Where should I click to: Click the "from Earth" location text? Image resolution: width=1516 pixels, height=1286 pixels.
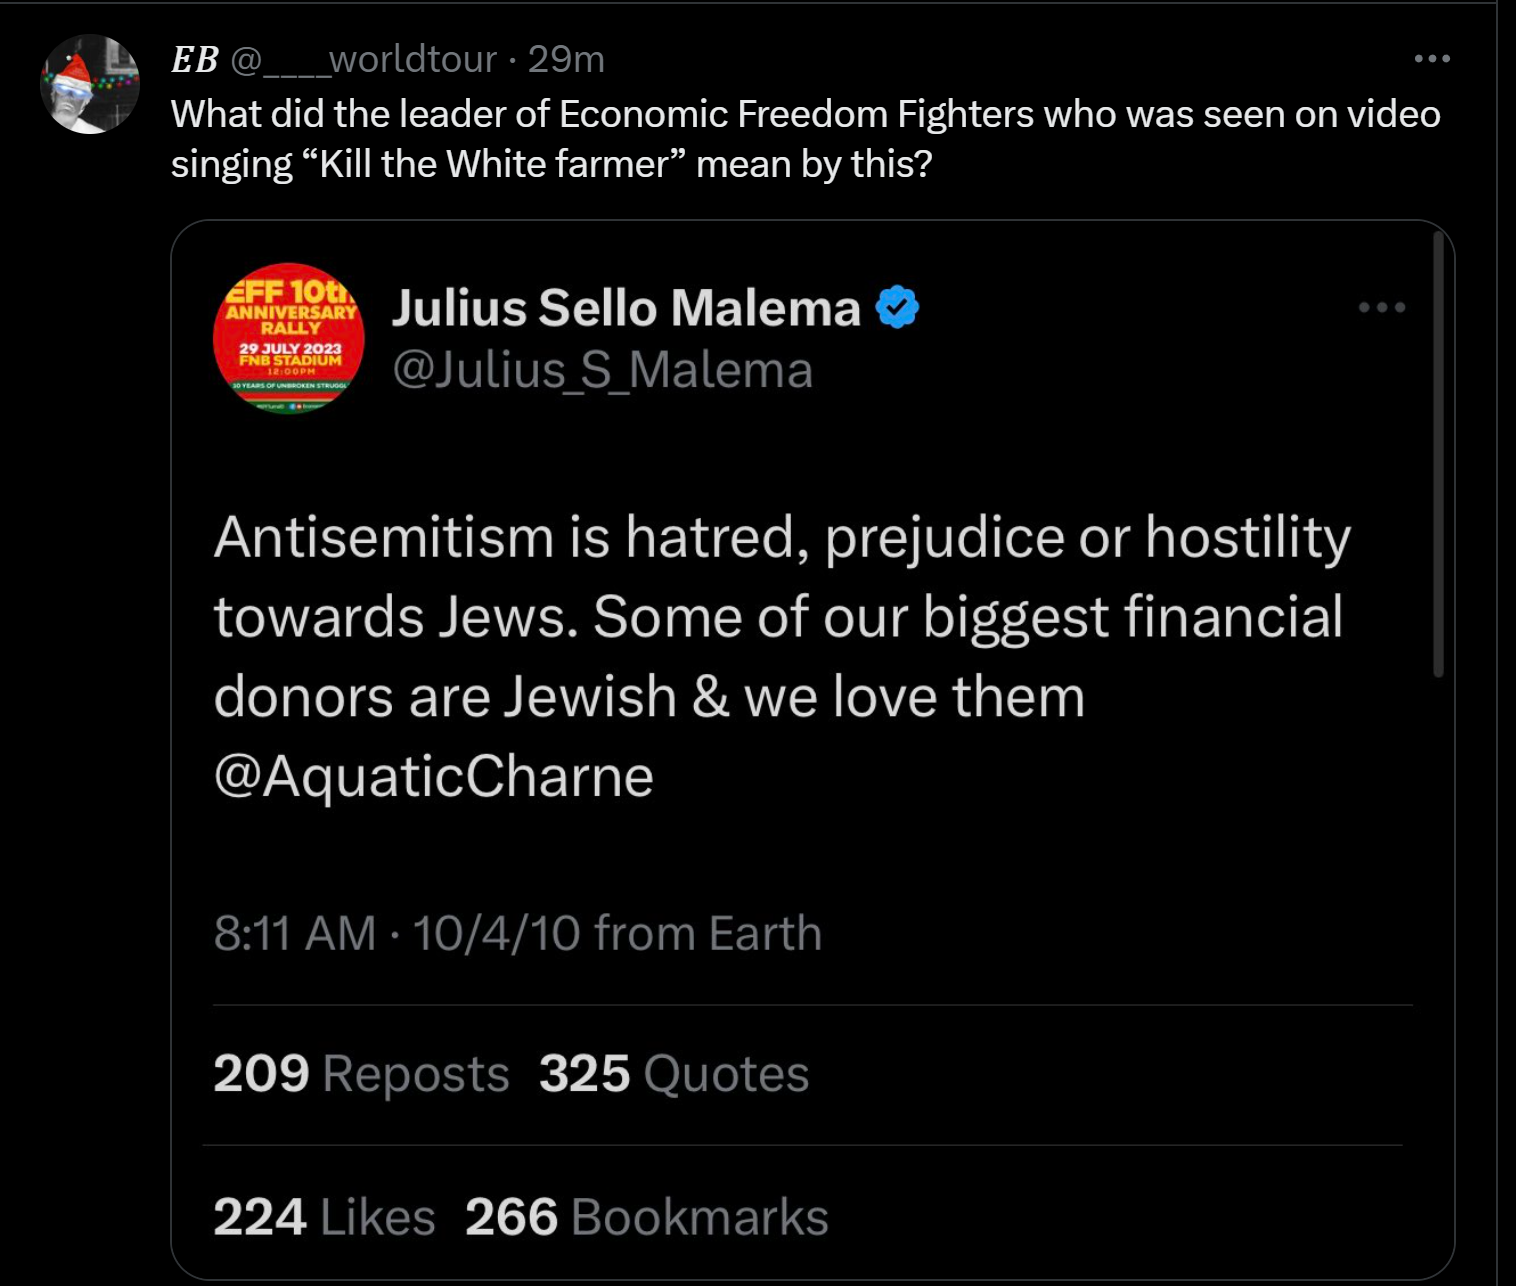pos(708,933)
